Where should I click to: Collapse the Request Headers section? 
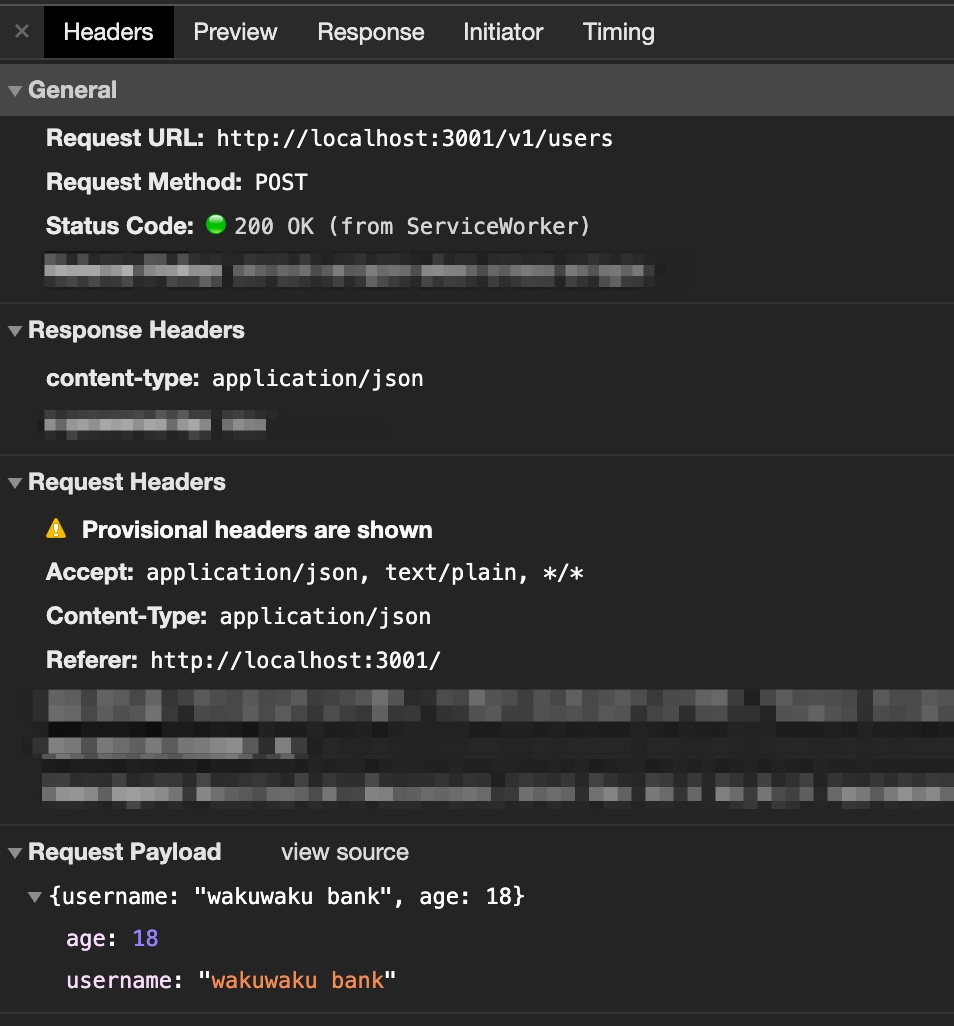(x=14, y=482)
